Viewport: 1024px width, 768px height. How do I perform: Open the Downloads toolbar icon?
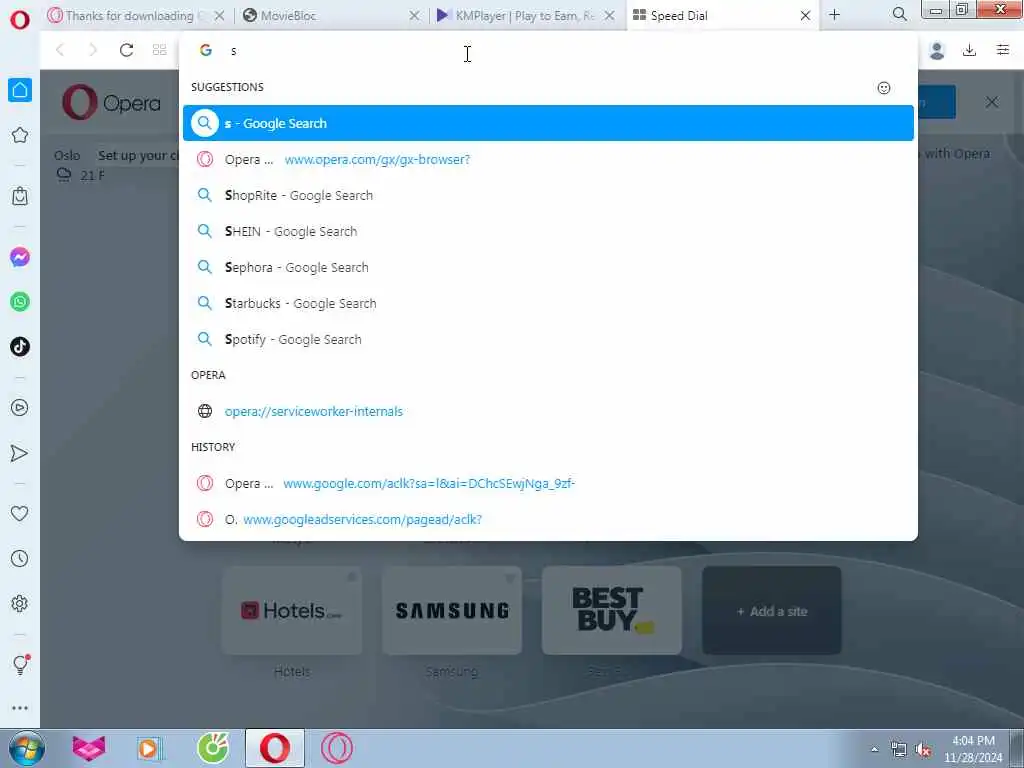click(x=970, y=50)
